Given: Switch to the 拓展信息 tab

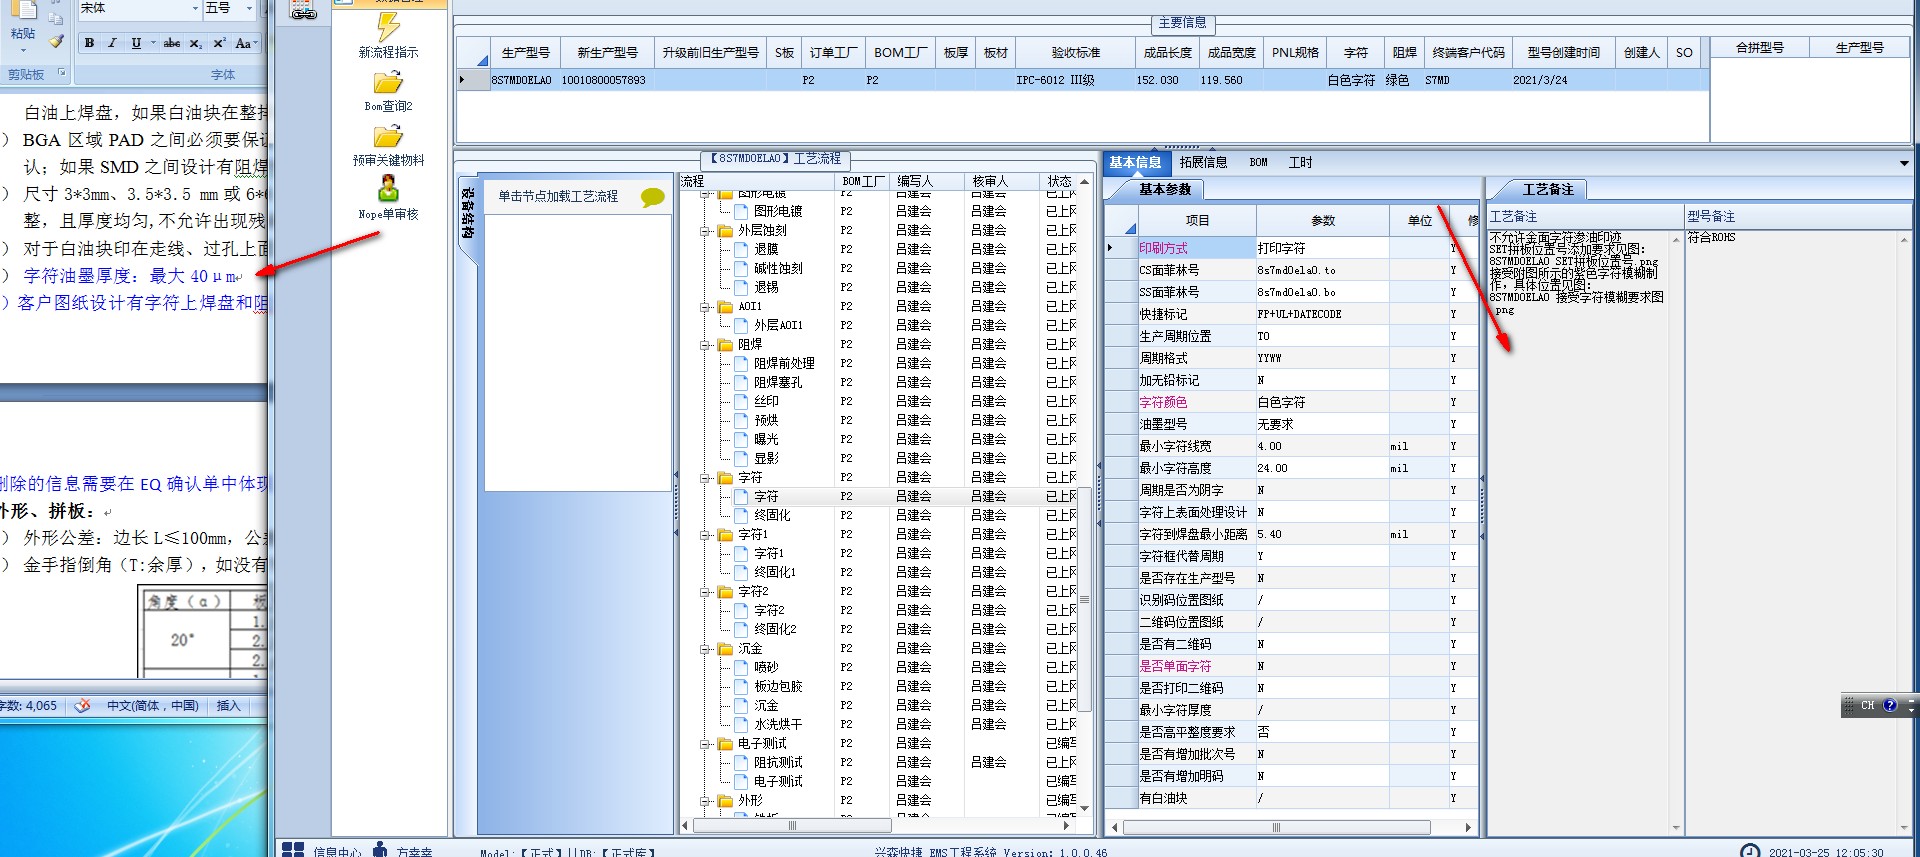Looking at the screenshot, I should [x=1203, y=162].
